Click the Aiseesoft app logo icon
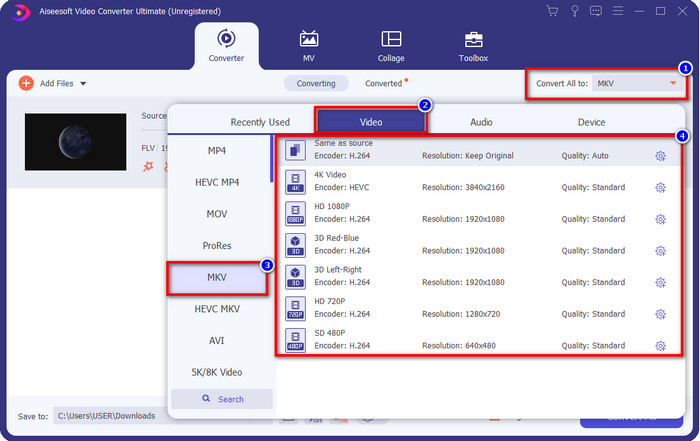The width and height of the screenshot is (700, 441). pyautogui.click(x=19, y=12)
